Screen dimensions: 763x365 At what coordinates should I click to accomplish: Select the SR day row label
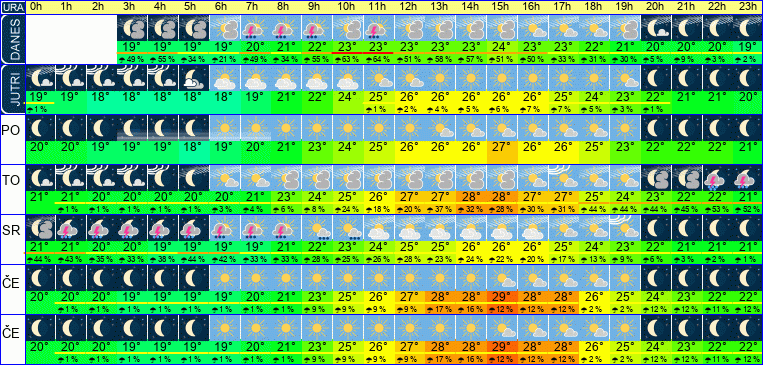pyautogui.click(x=12, y=231)
